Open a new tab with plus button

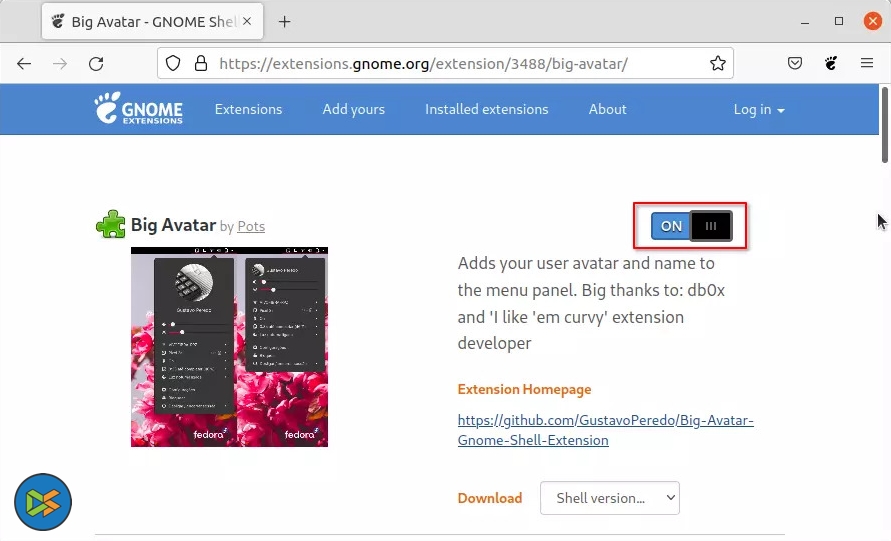285,22
